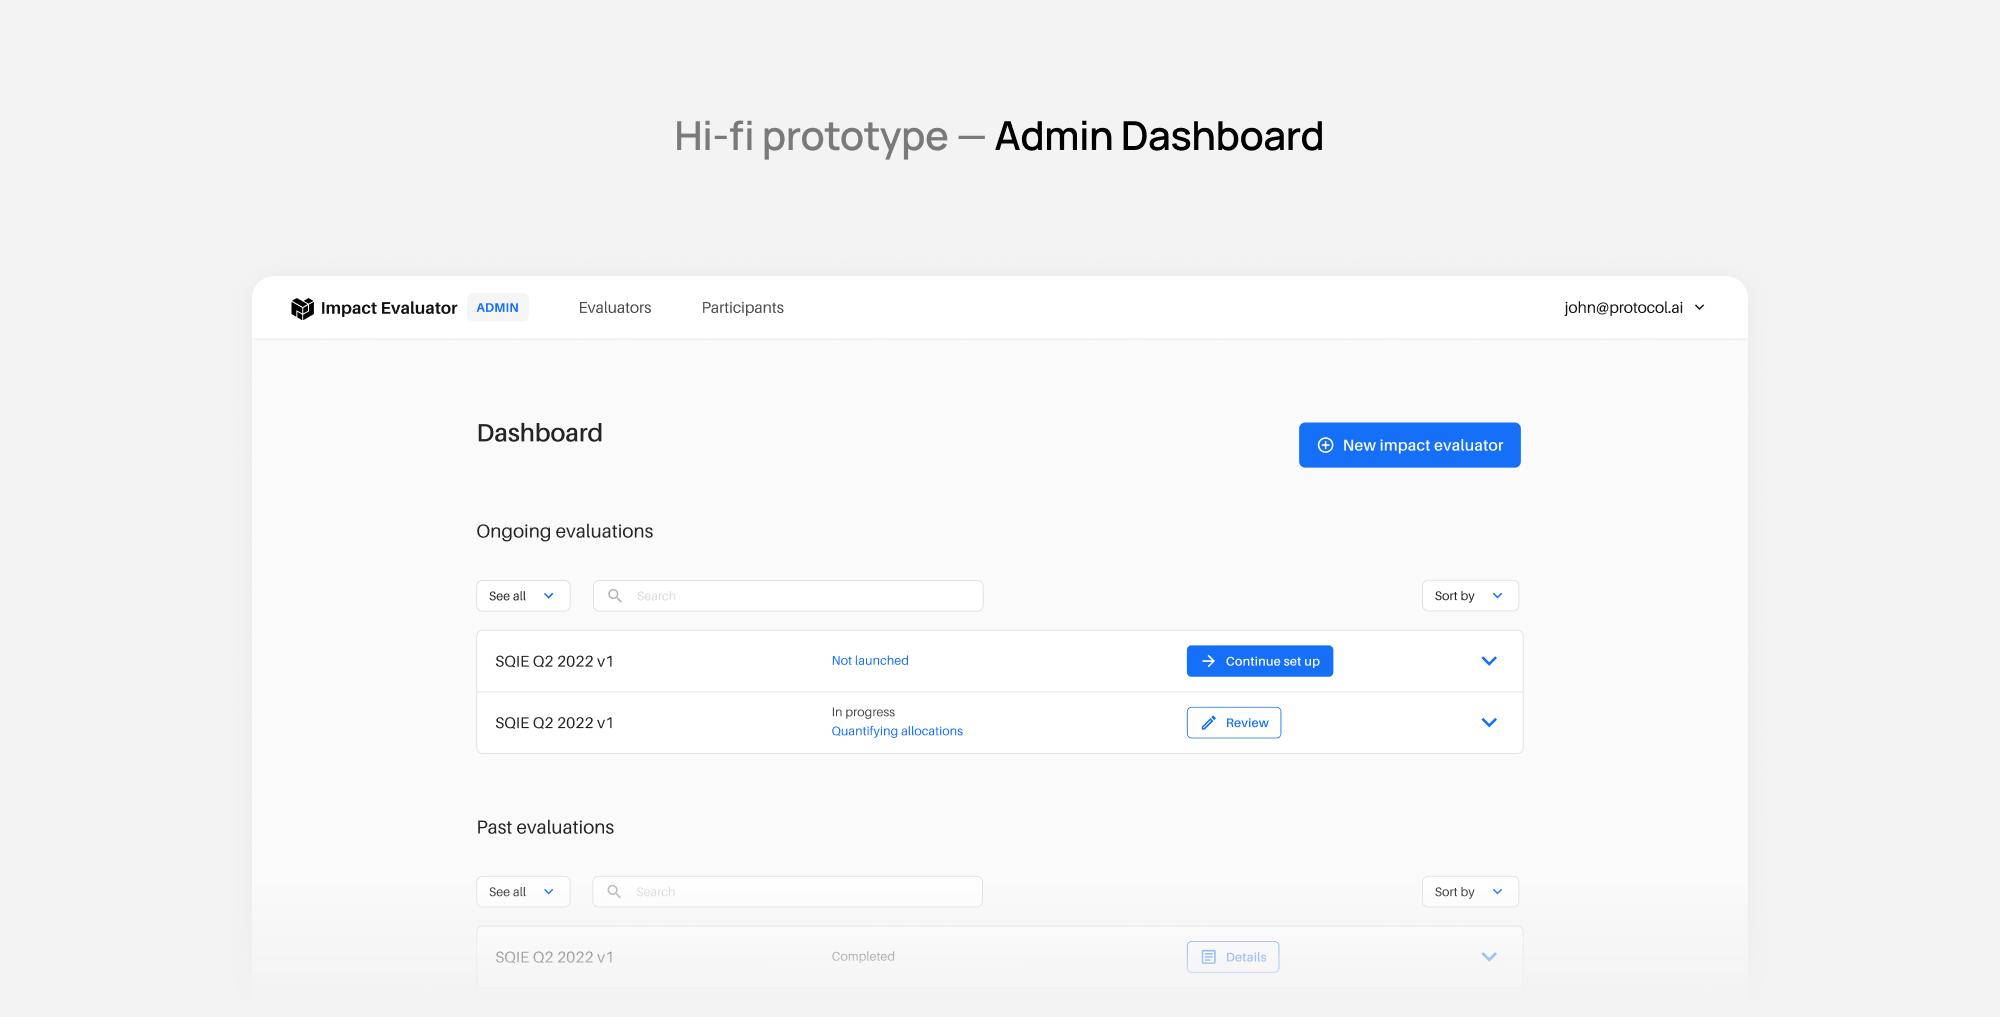Click the Impact Evaluator cube logo
2000x1017 pixels.
(302, 308)
